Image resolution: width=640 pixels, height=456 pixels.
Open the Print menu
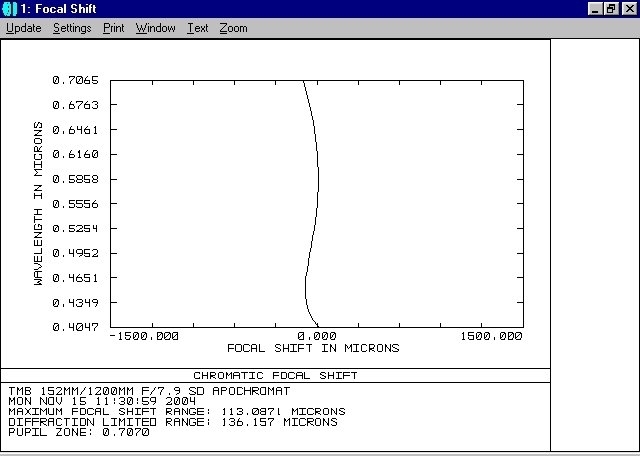click(114, 28)
